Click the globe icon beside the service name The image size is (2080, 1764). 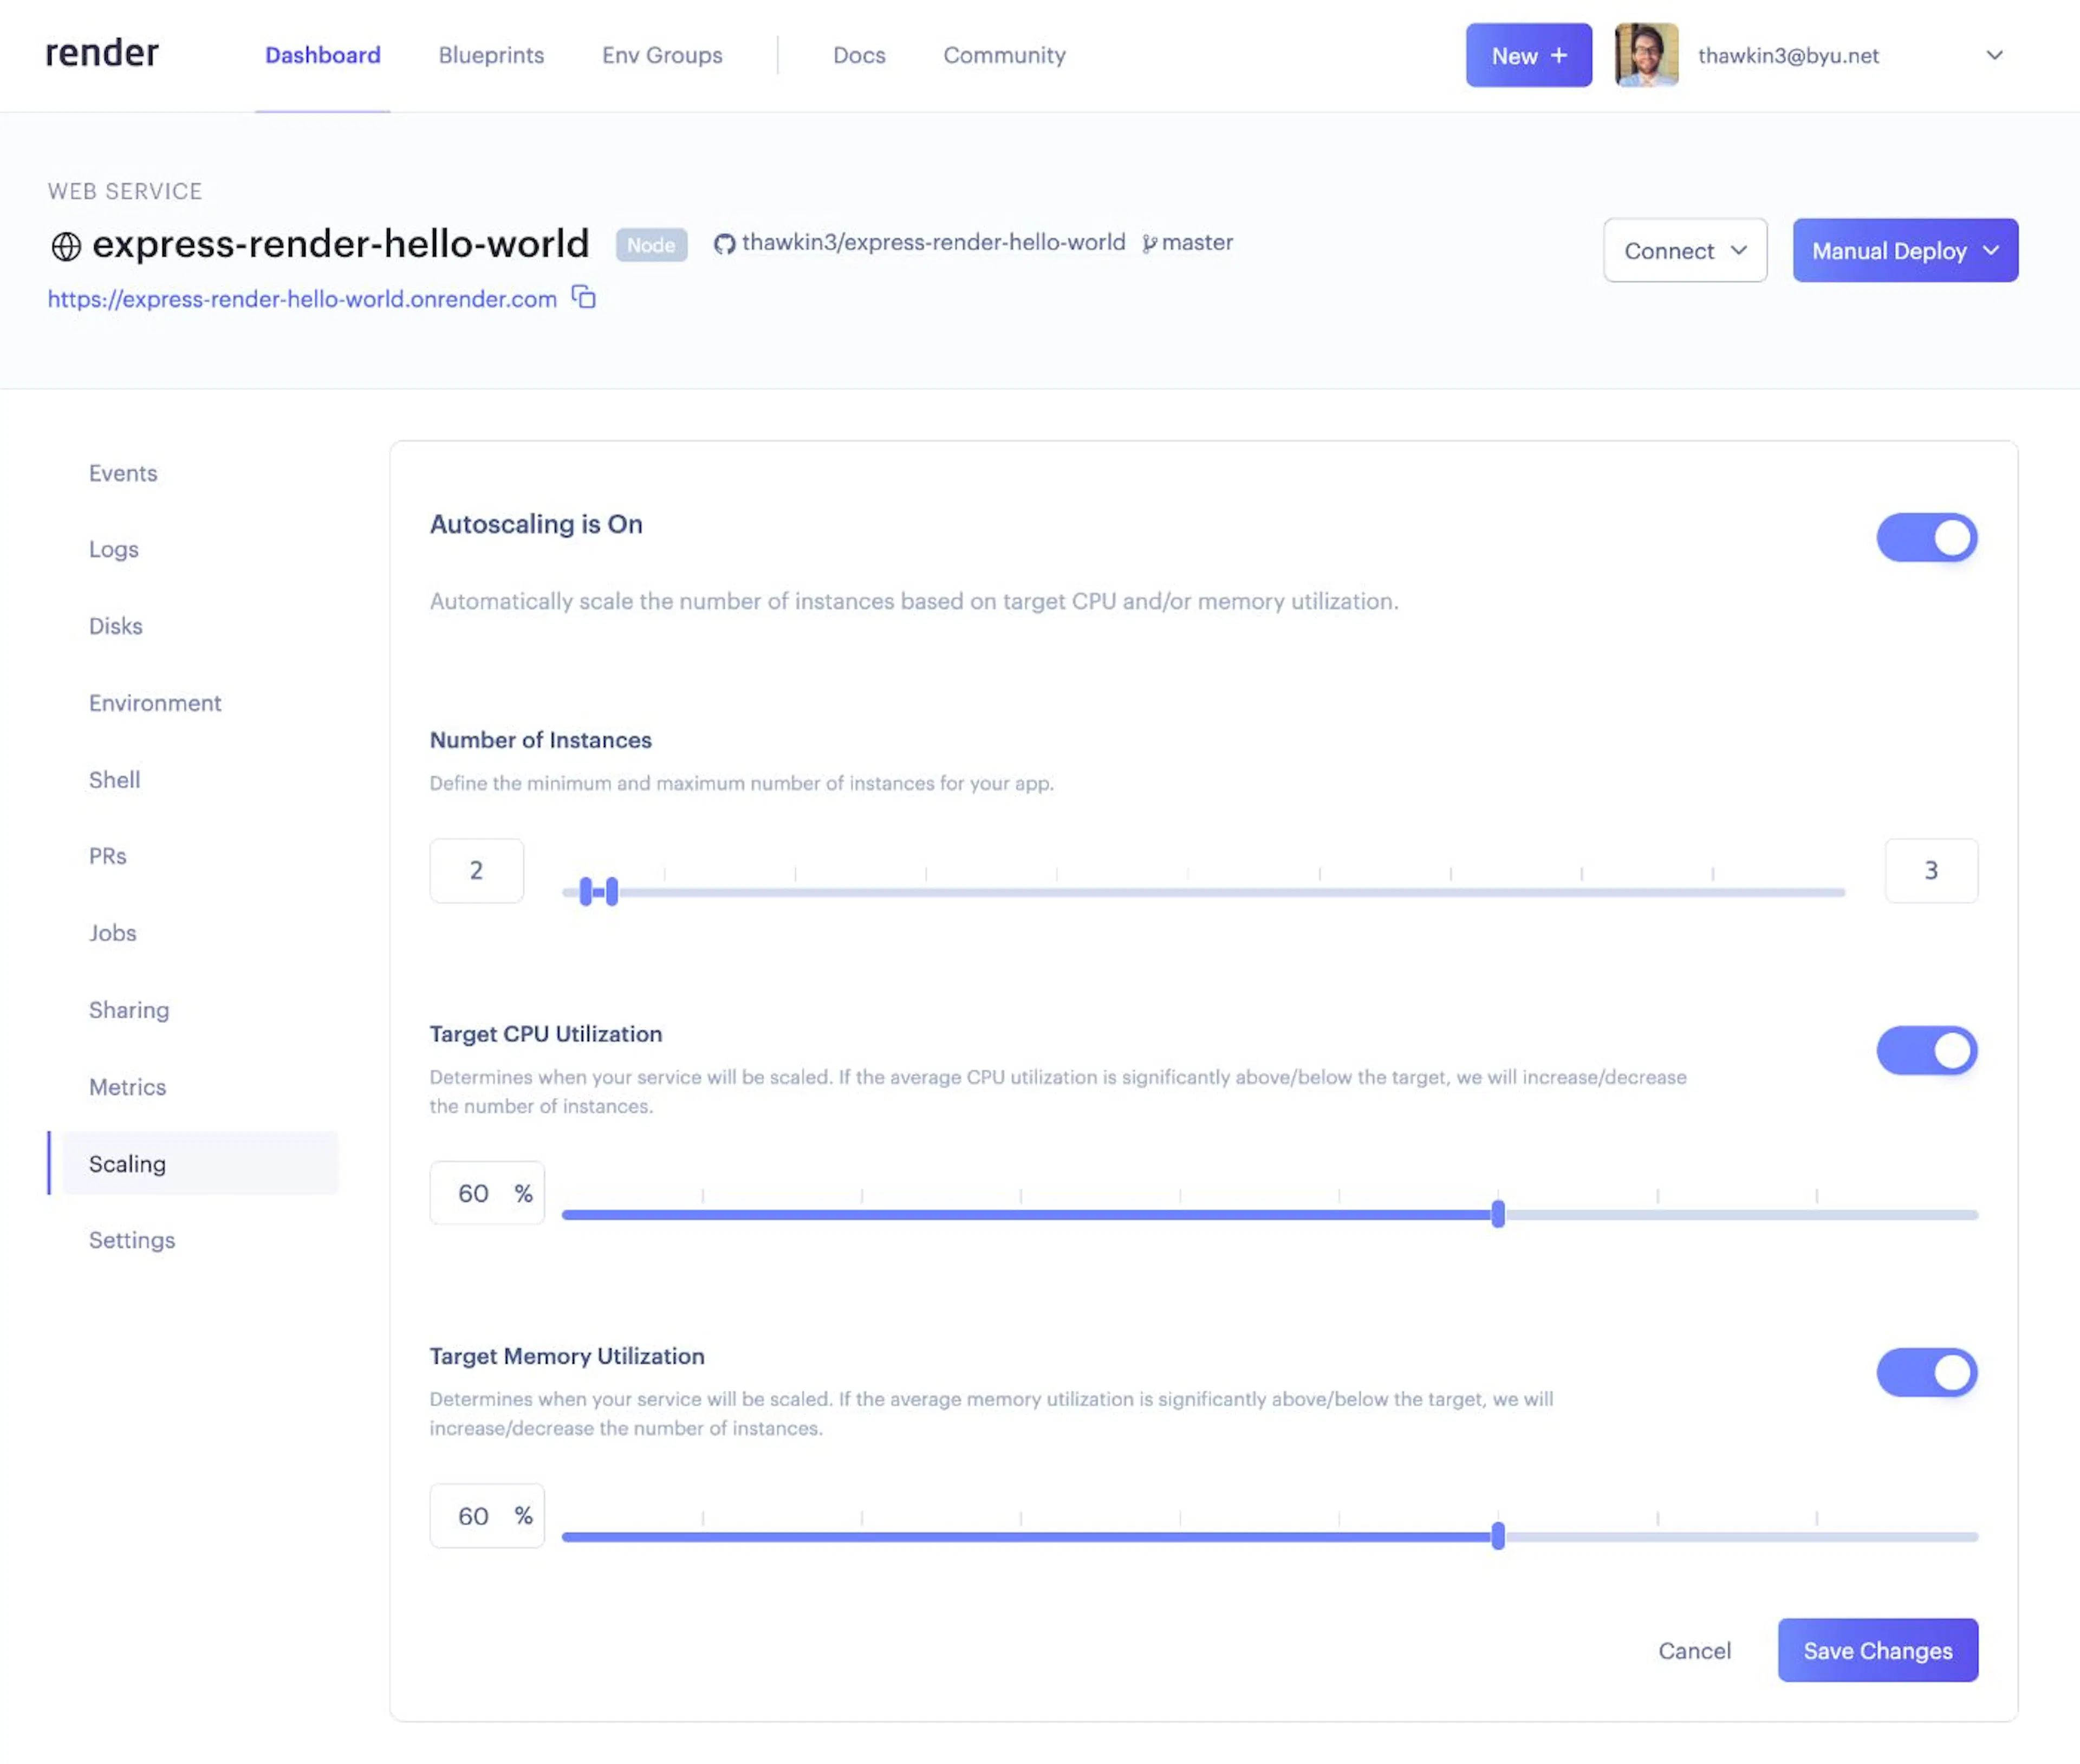click(66, 246)
